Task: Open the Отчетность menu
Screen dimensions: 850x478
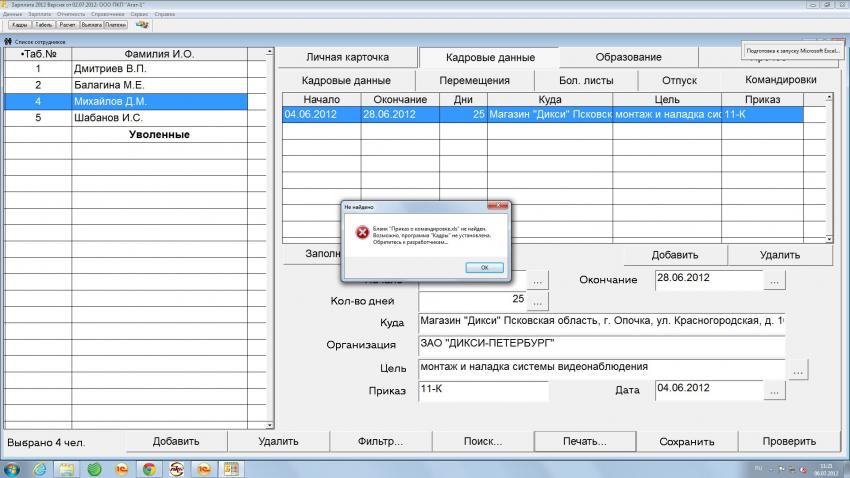Action: coord(70,14)
